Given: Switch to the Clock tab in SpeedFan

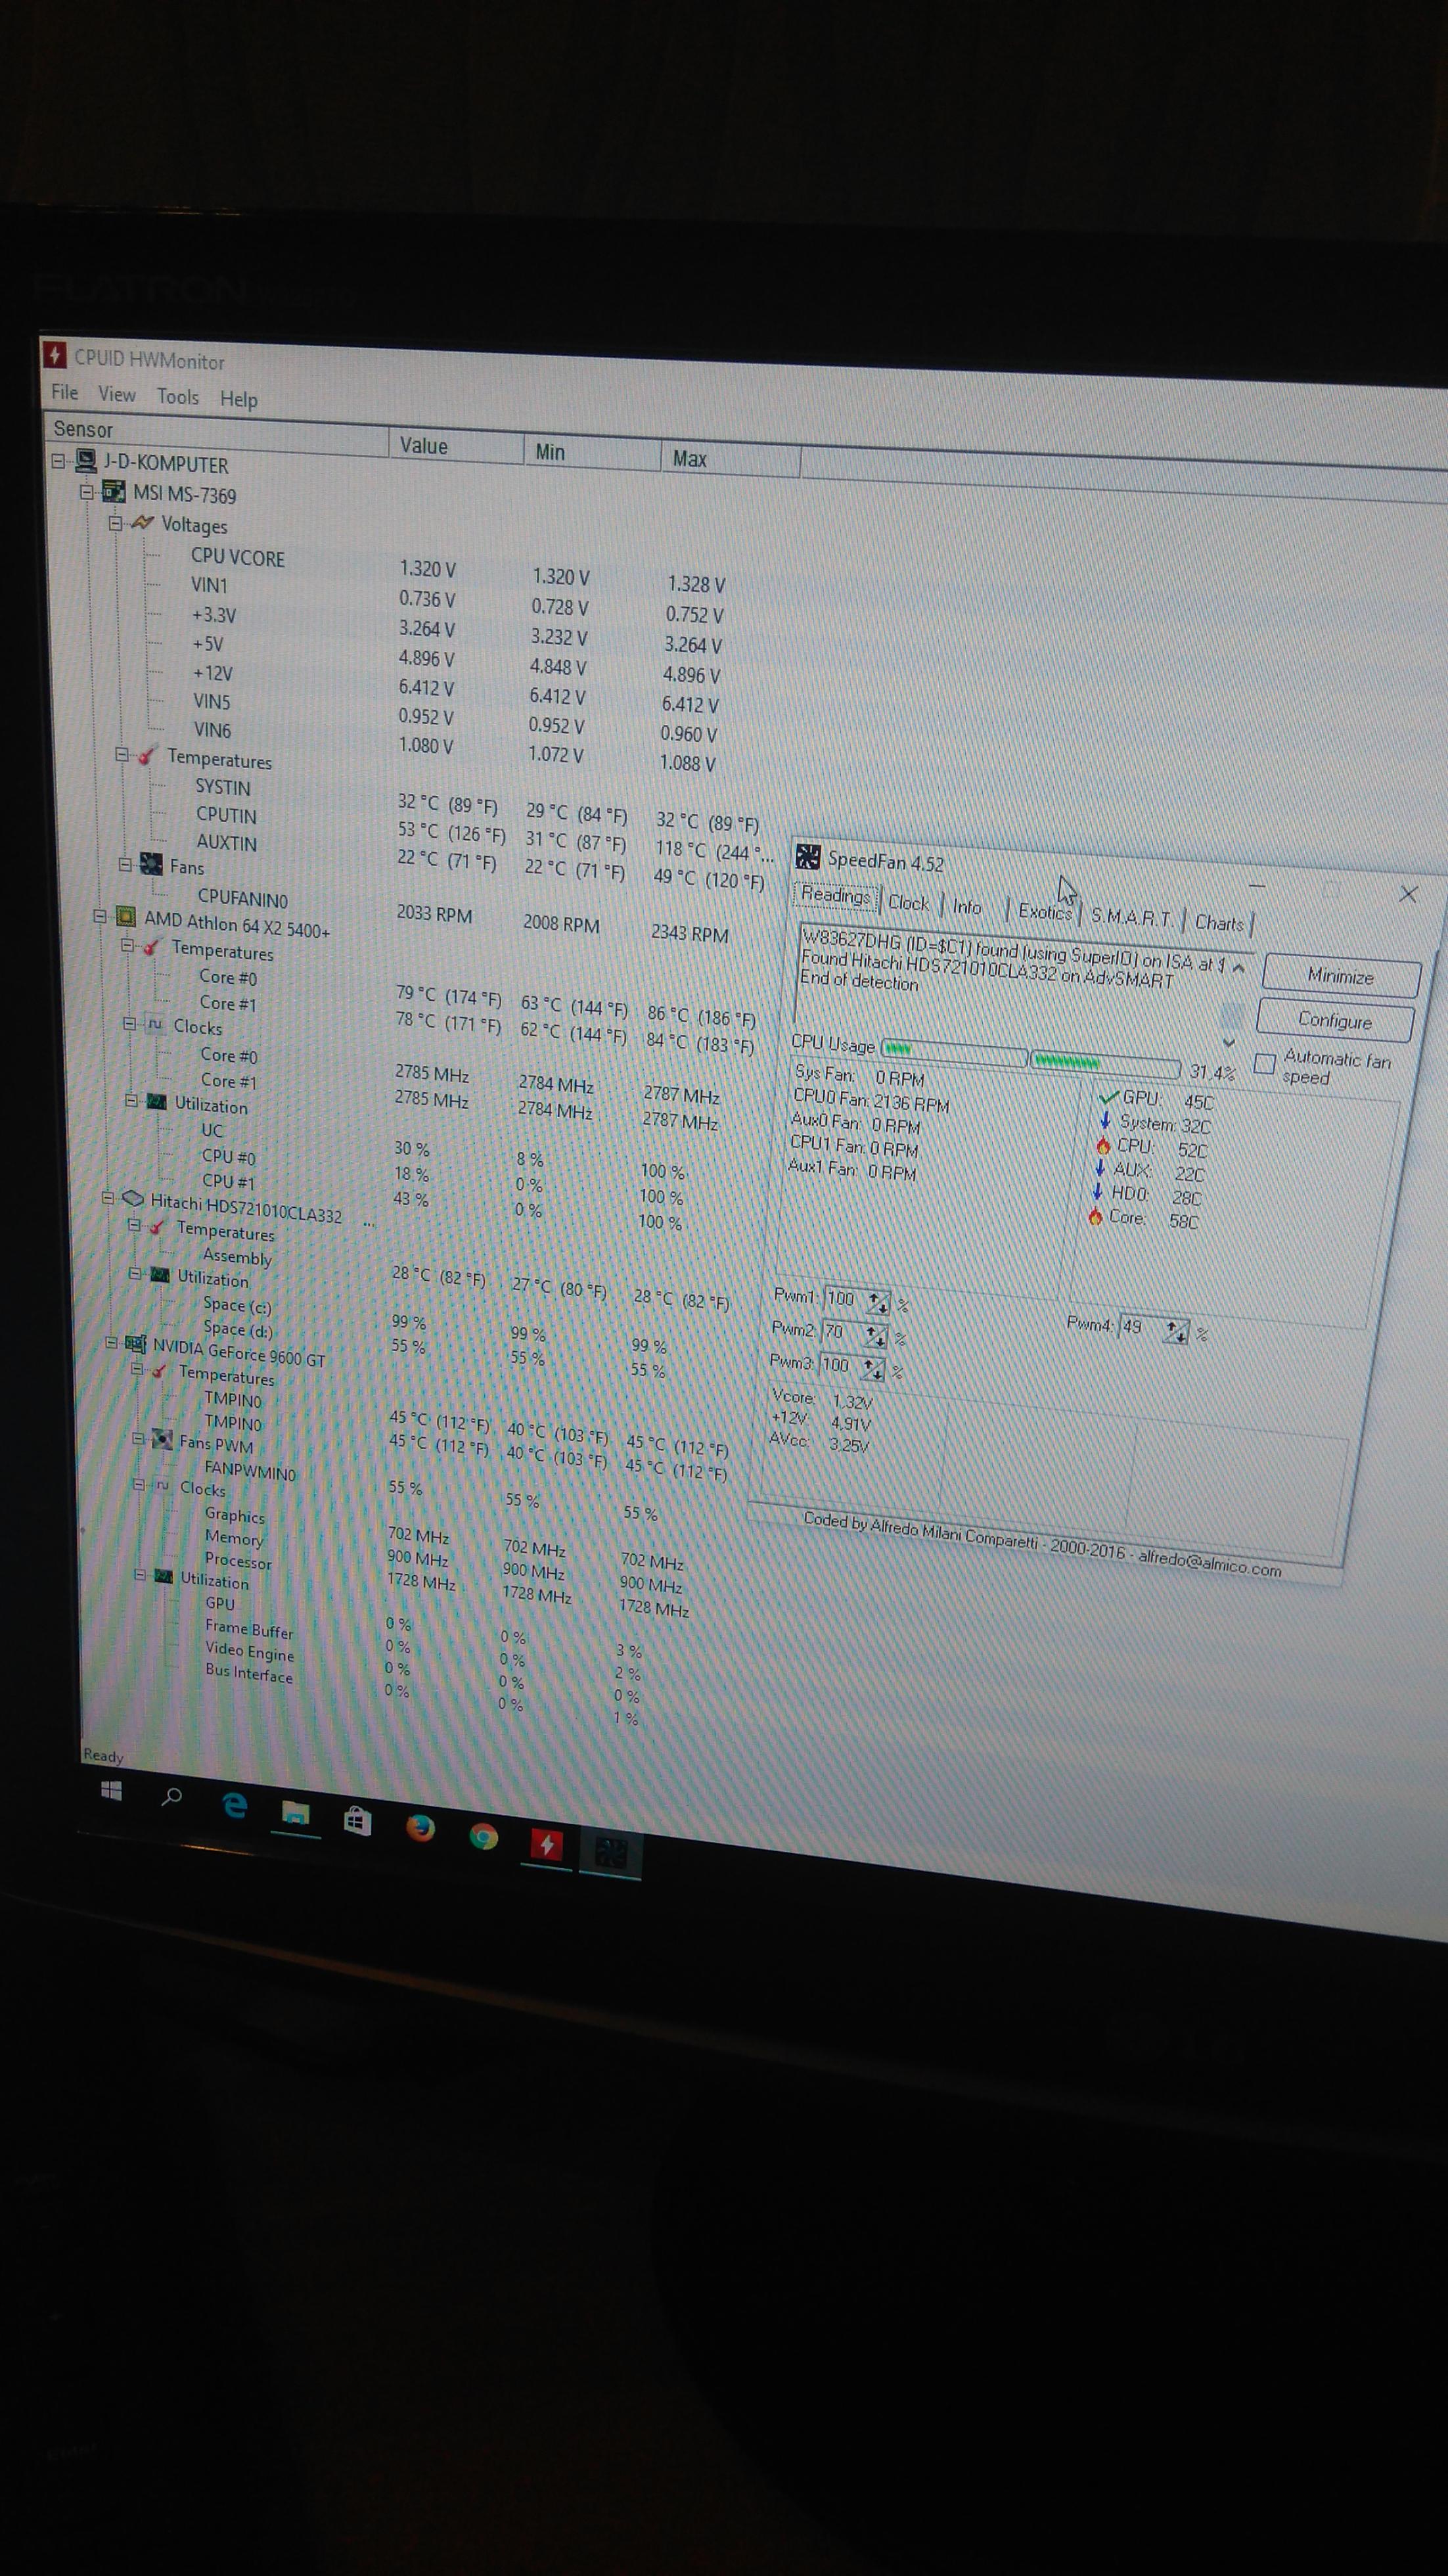Looking at the screenshot, I should click(x=909, y=902).
